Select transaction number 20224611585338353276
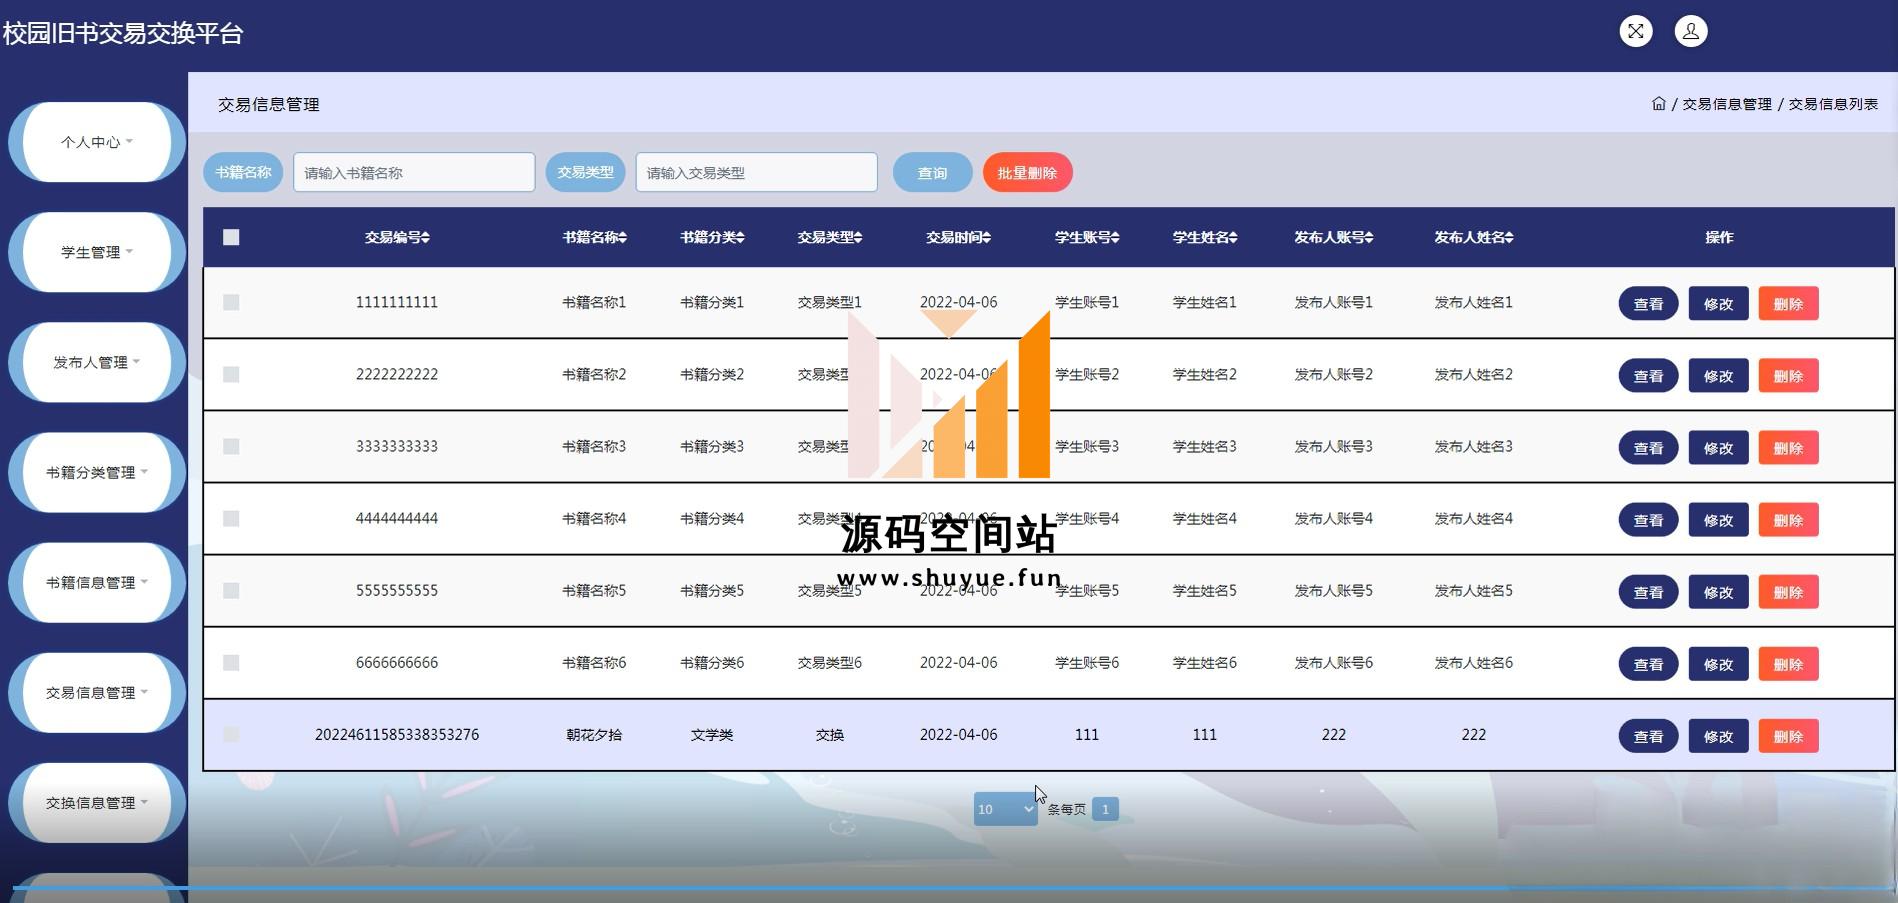 click(x=397, y=734)
